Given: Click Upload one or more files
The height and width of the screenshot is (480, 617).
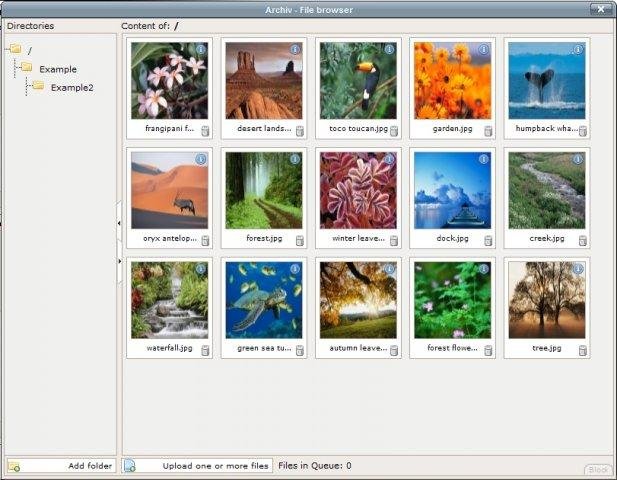Looking at the screenshot, I should coord(197,466).
